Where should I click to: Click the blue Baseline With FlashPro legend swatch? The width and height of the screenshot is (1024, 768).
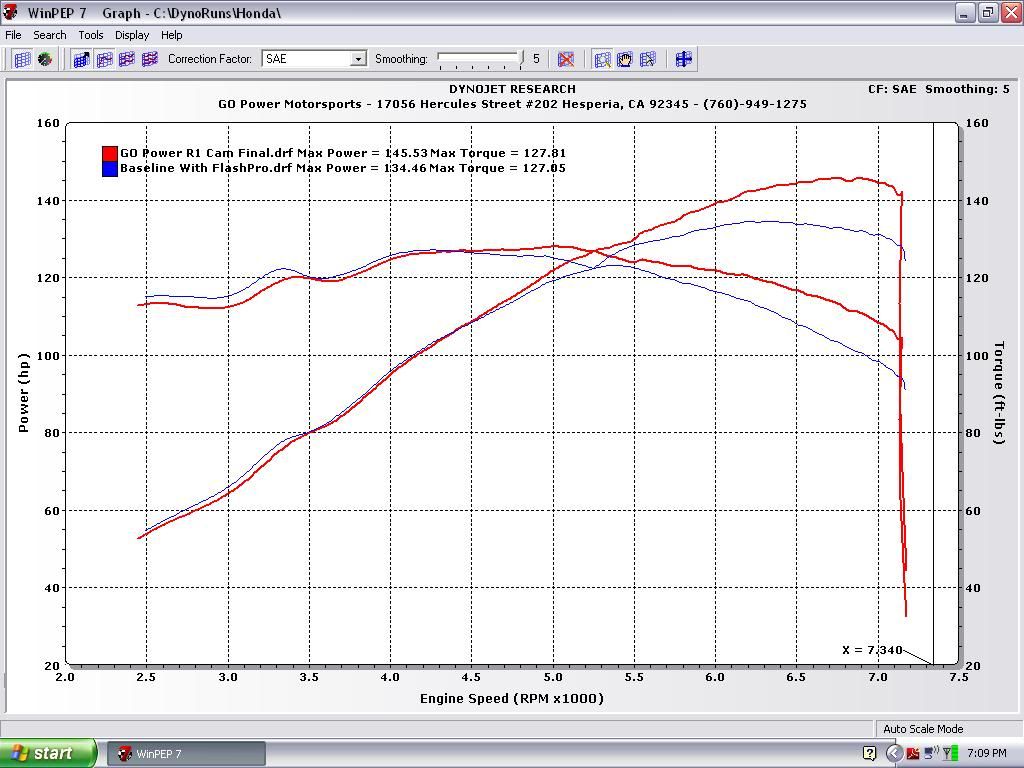tap(110, 169)
